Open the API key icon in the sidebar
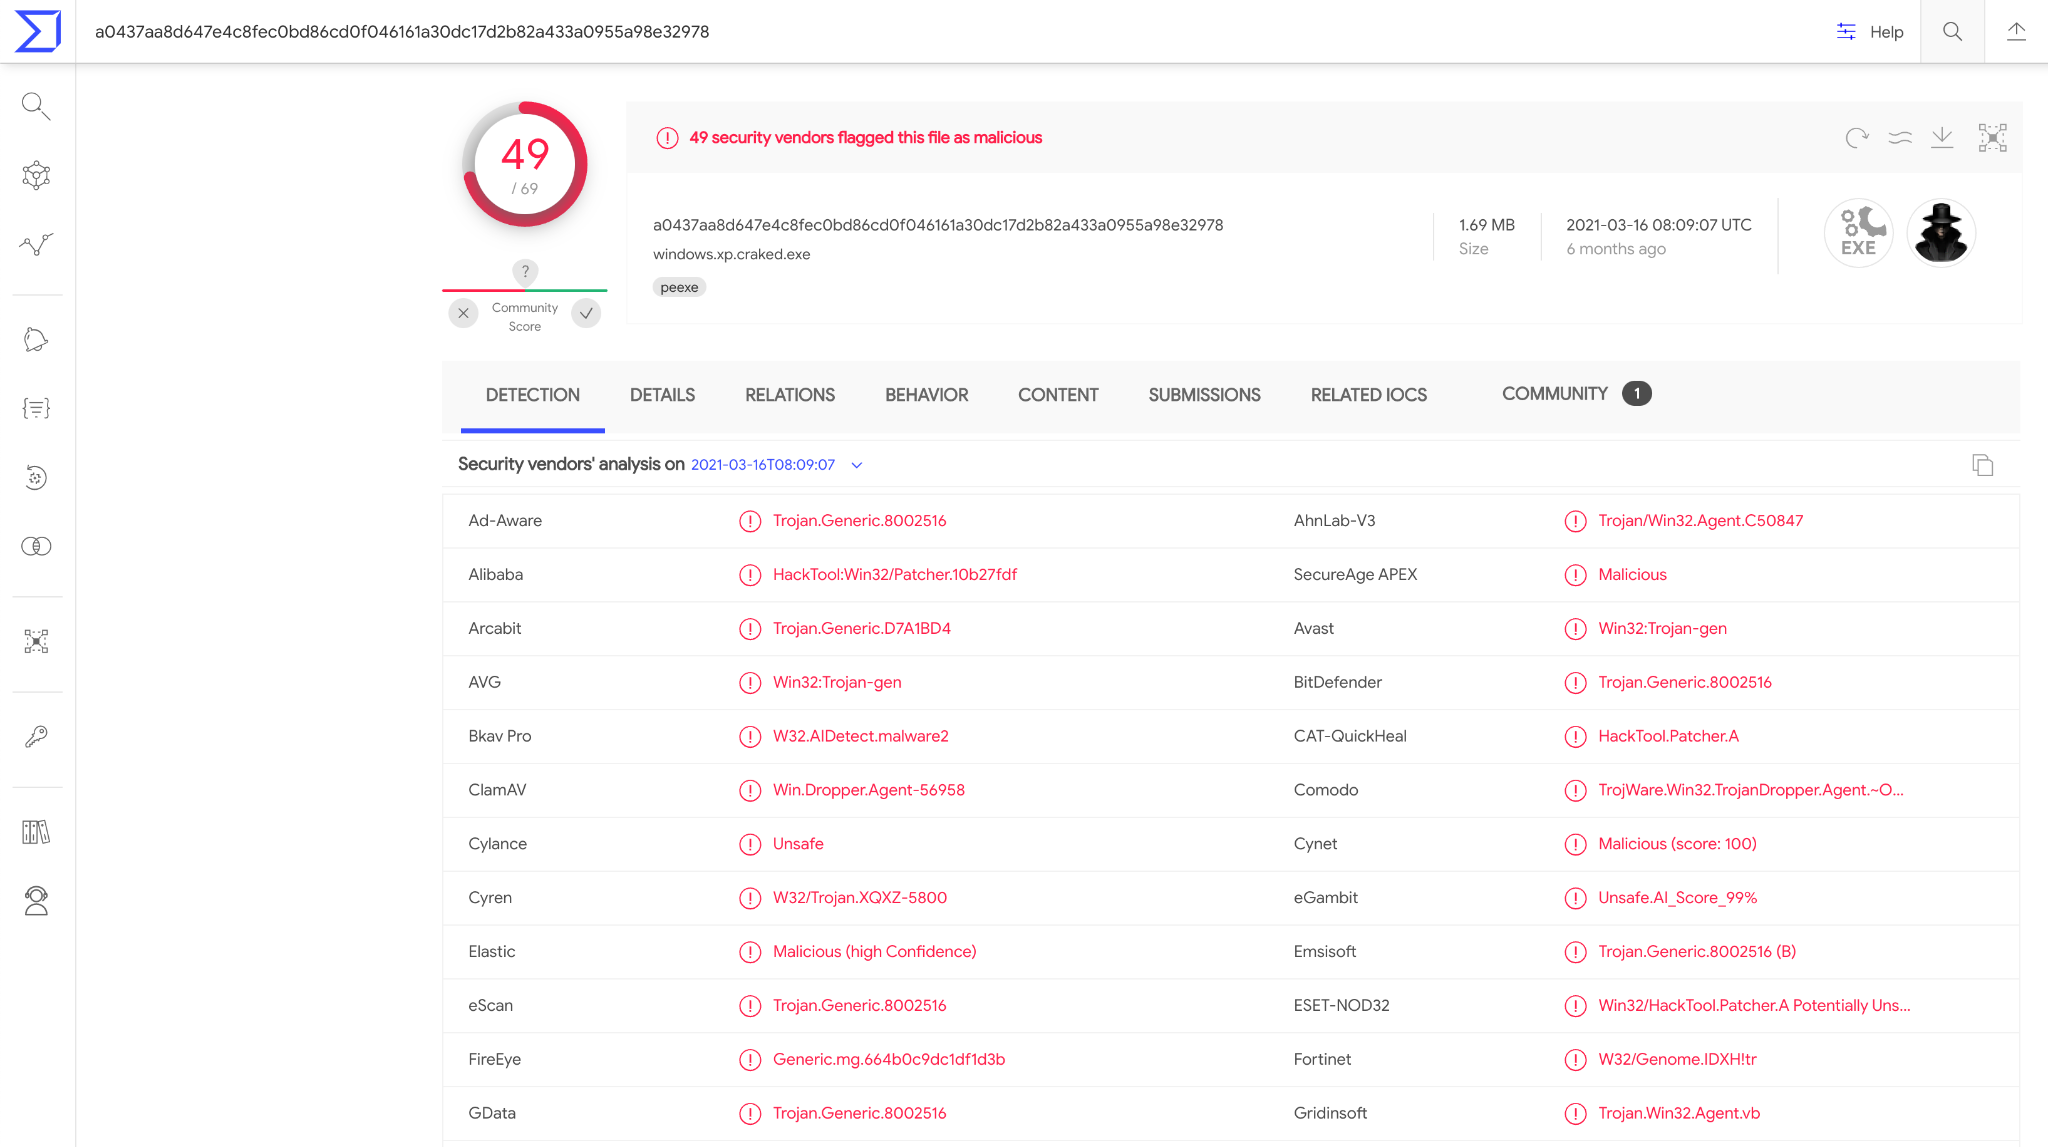Screen dimensions: 2048x1147 [x=36, y=737]
